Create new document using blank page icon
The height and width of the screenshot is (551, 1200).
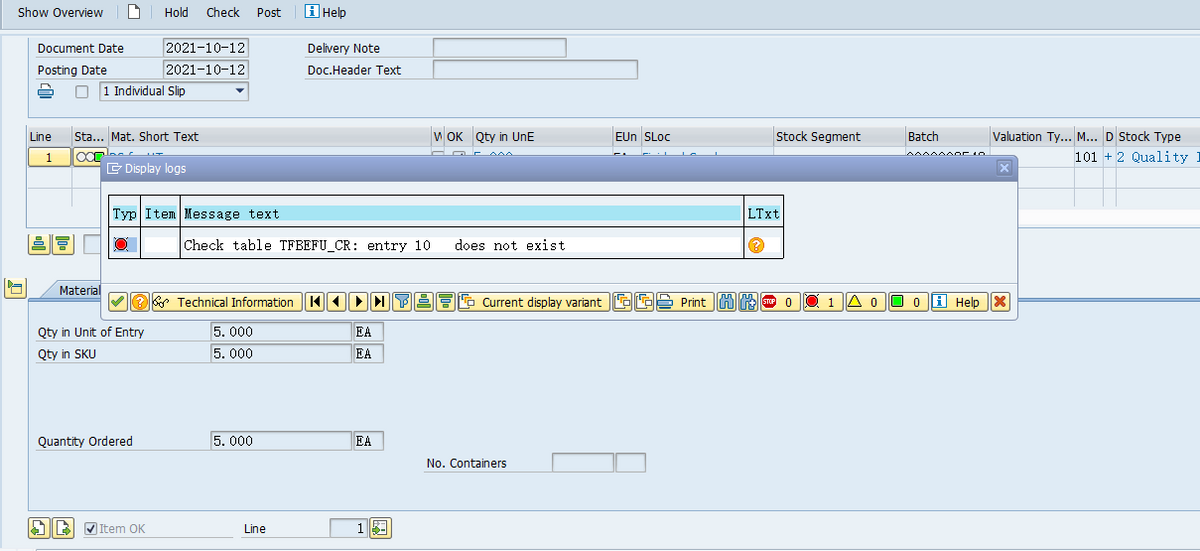(133, 12)
